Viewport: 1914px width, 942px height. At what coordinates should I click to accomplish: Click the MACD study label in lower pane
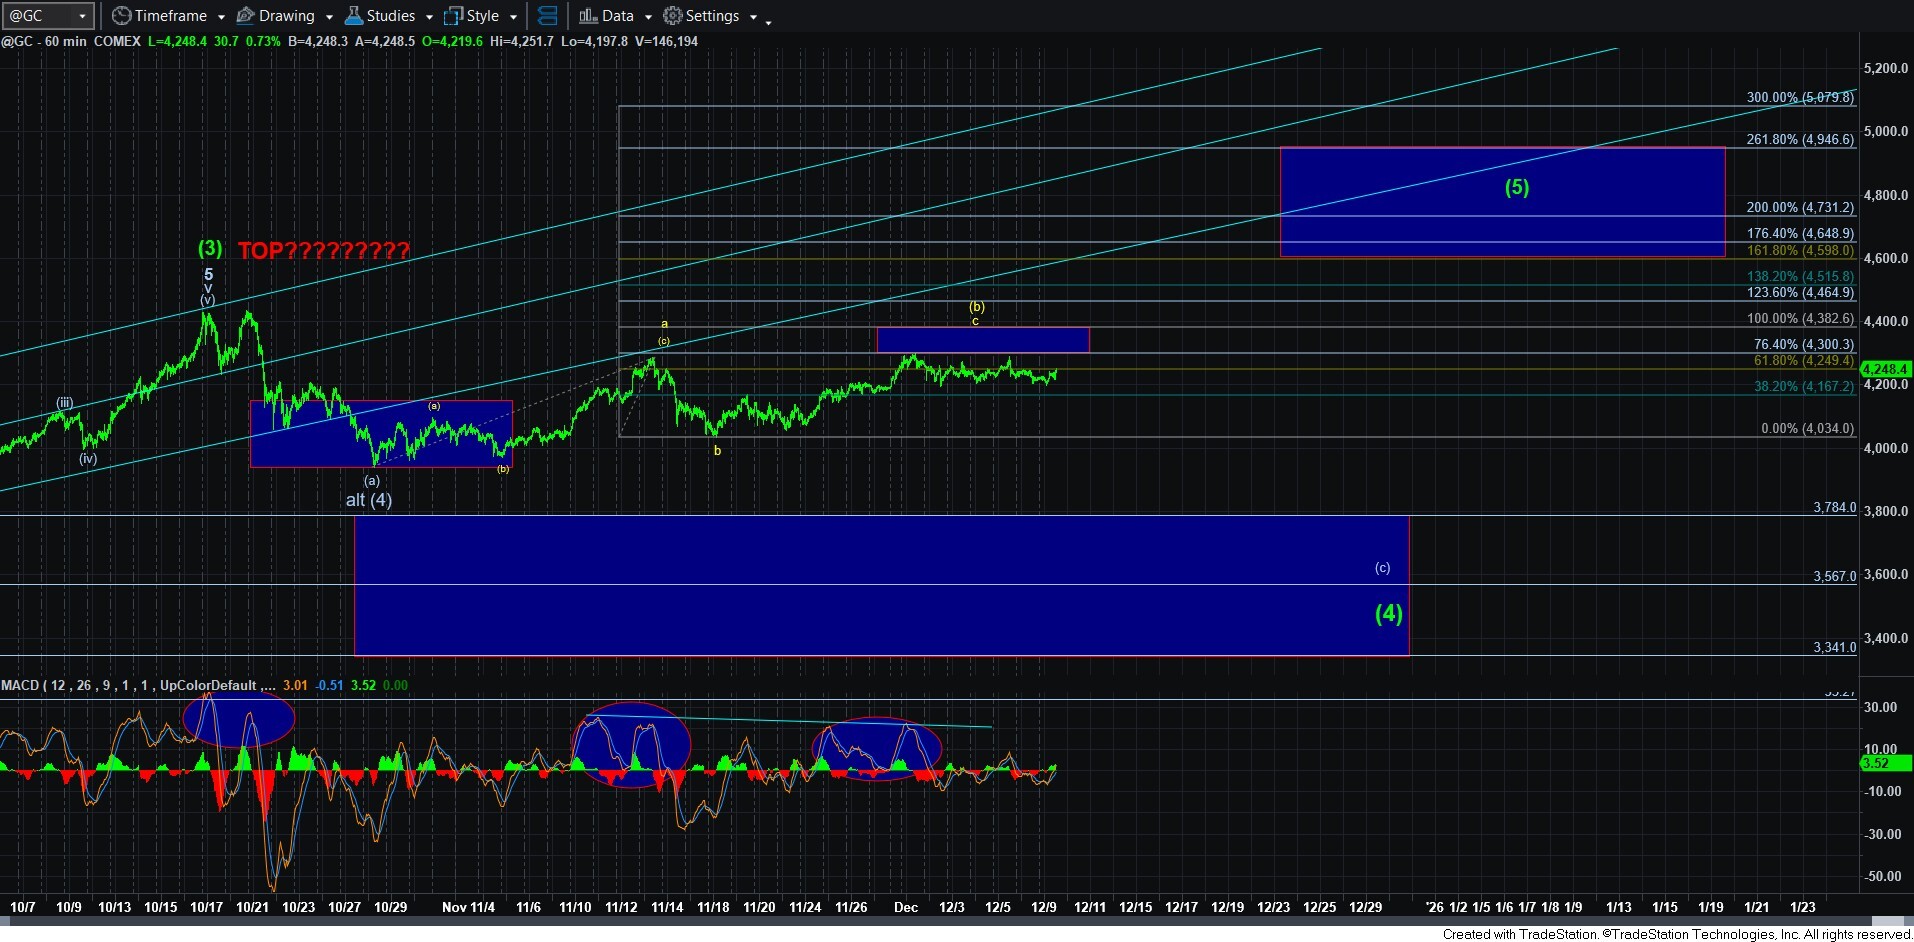coord(20,685)
